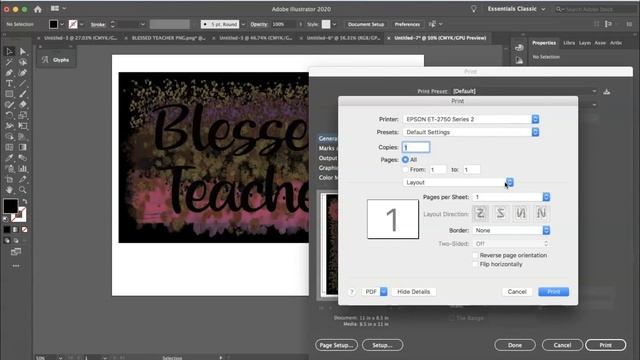This screenshot has height=360, width=640.
Task: Select Output in Adobe print options list
Action: tap(328, 158)
